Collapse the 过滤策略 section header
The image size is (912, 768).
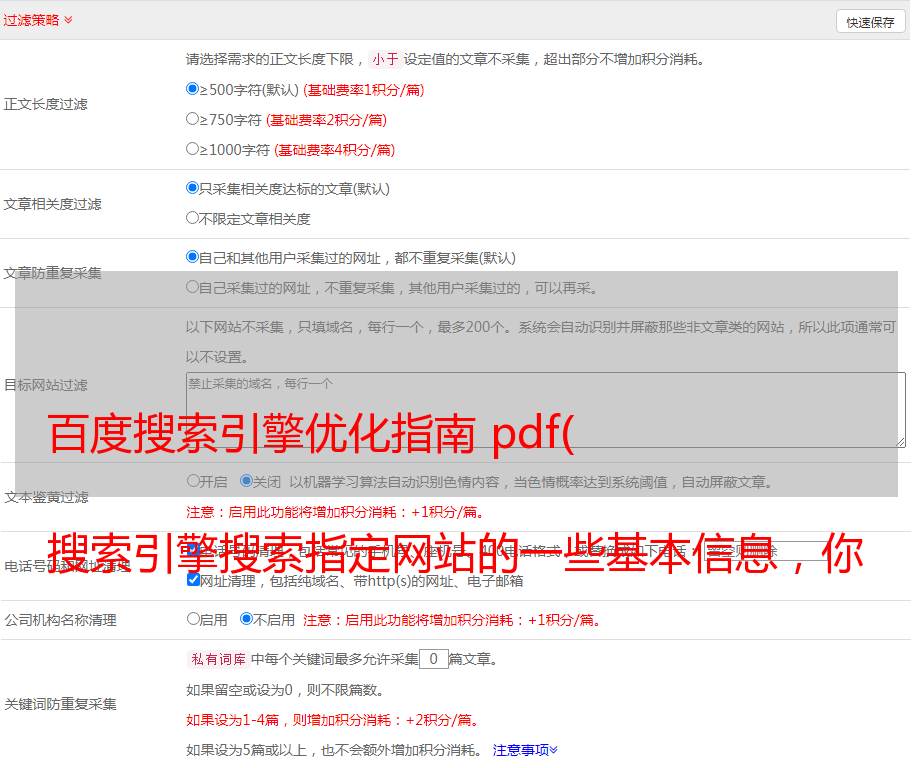point(38,20)
